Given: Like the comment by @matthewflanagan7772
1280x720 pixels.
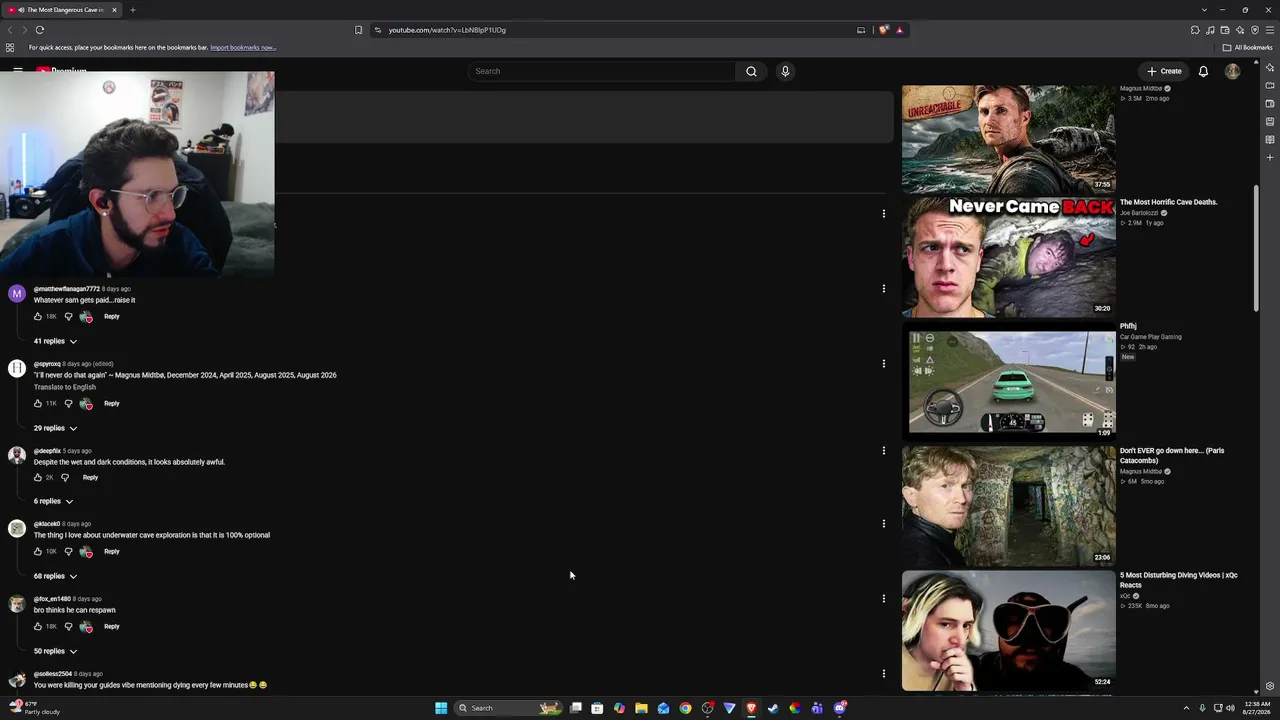Looking at the screenshot, I should (x=38, y=317).
